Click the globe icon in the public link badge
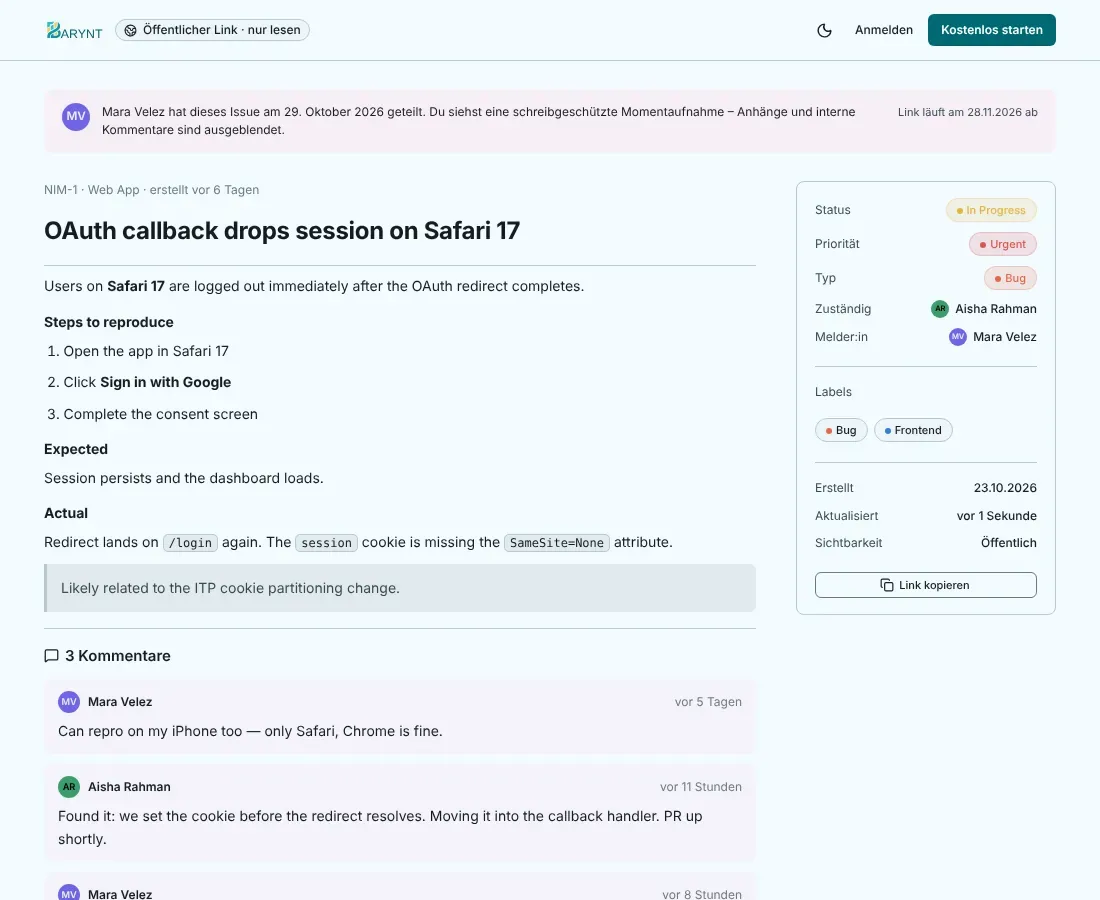This screenshot has width=1100, height=900. [130, 30]
